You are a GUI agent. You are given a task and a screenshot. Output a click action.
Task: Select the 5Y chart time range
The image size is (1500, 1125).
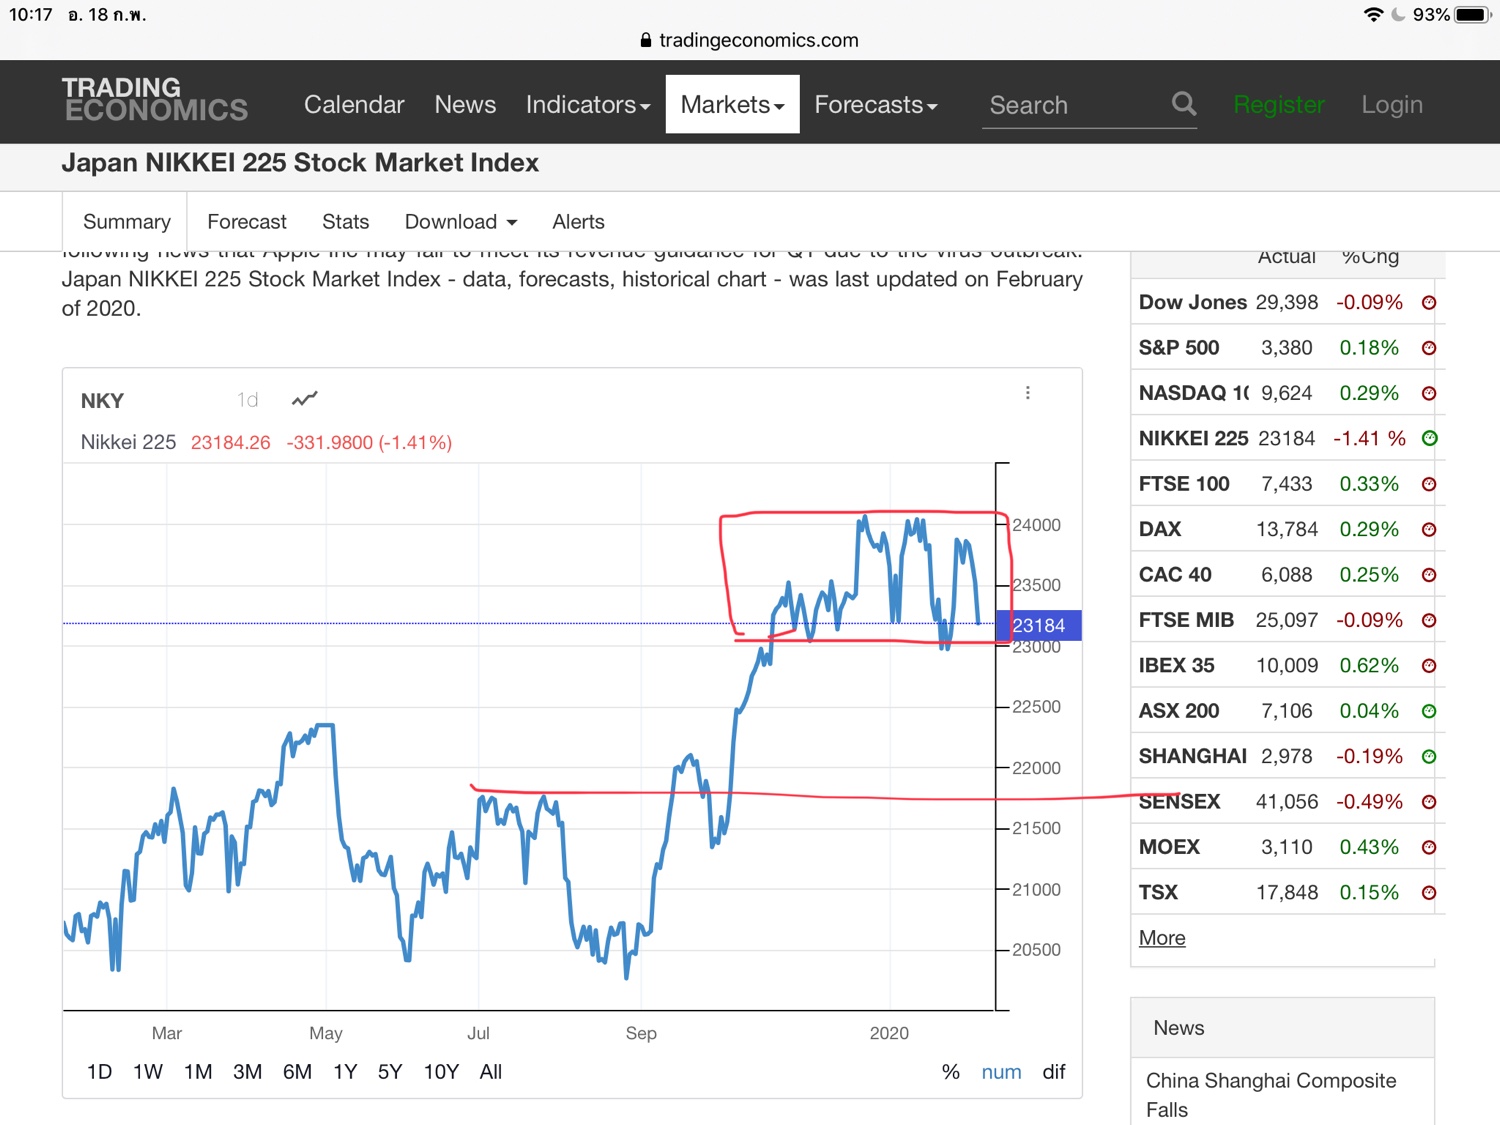(389, 1072)
